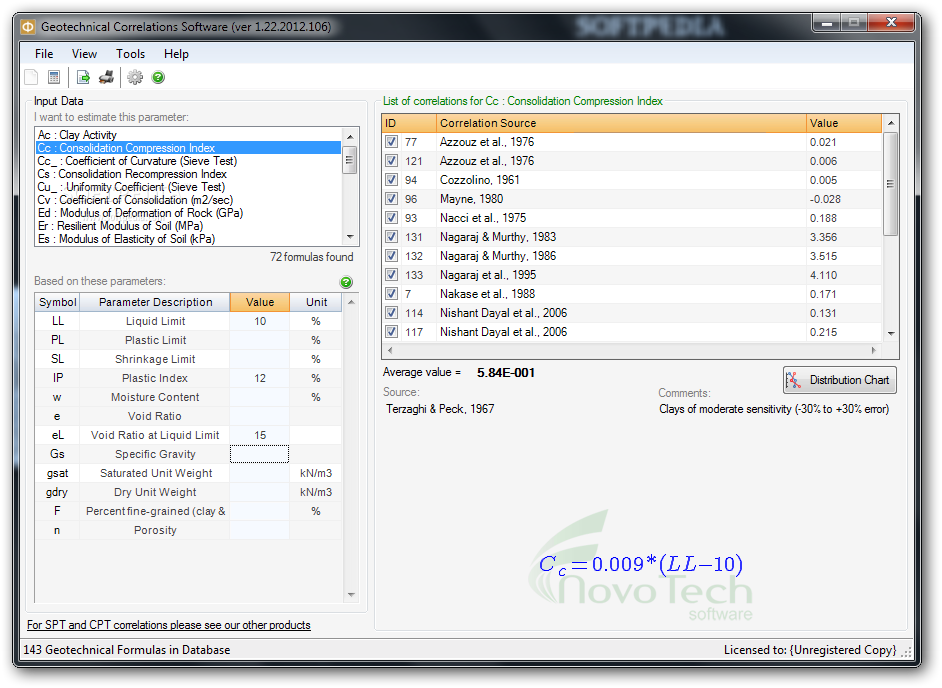This screenshot has height=688, width=942.
Task: Click the input parameters table scroll-up arrow
Action: tap(351, 302)
